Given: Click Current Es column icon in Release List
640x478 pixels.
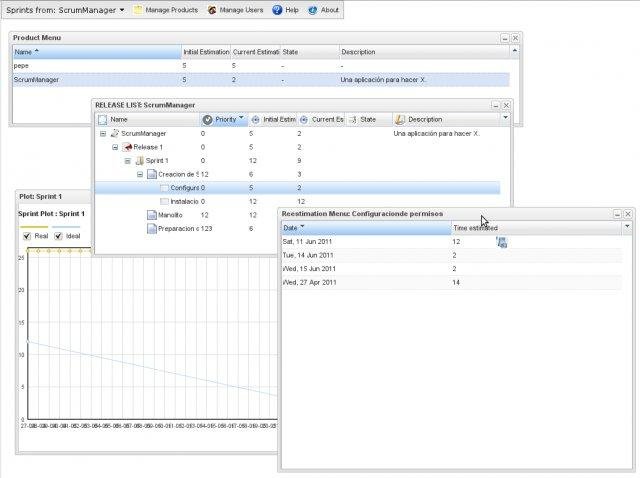Looking at the screenshot, I should click(x=304, y=120).
